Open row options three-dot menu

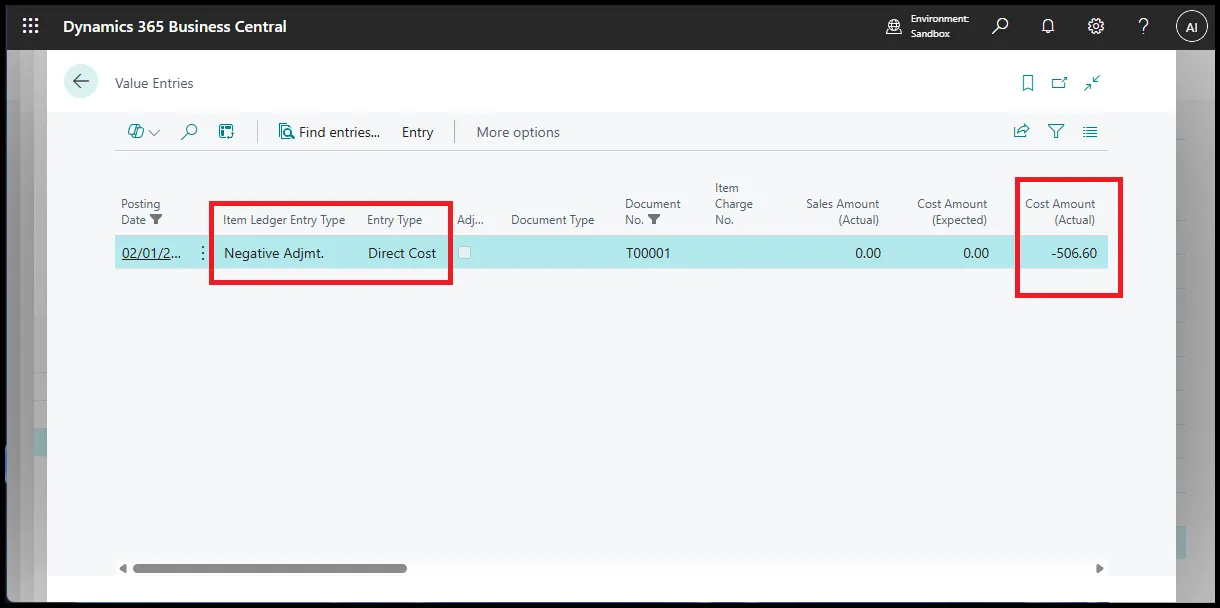point(203,253)
